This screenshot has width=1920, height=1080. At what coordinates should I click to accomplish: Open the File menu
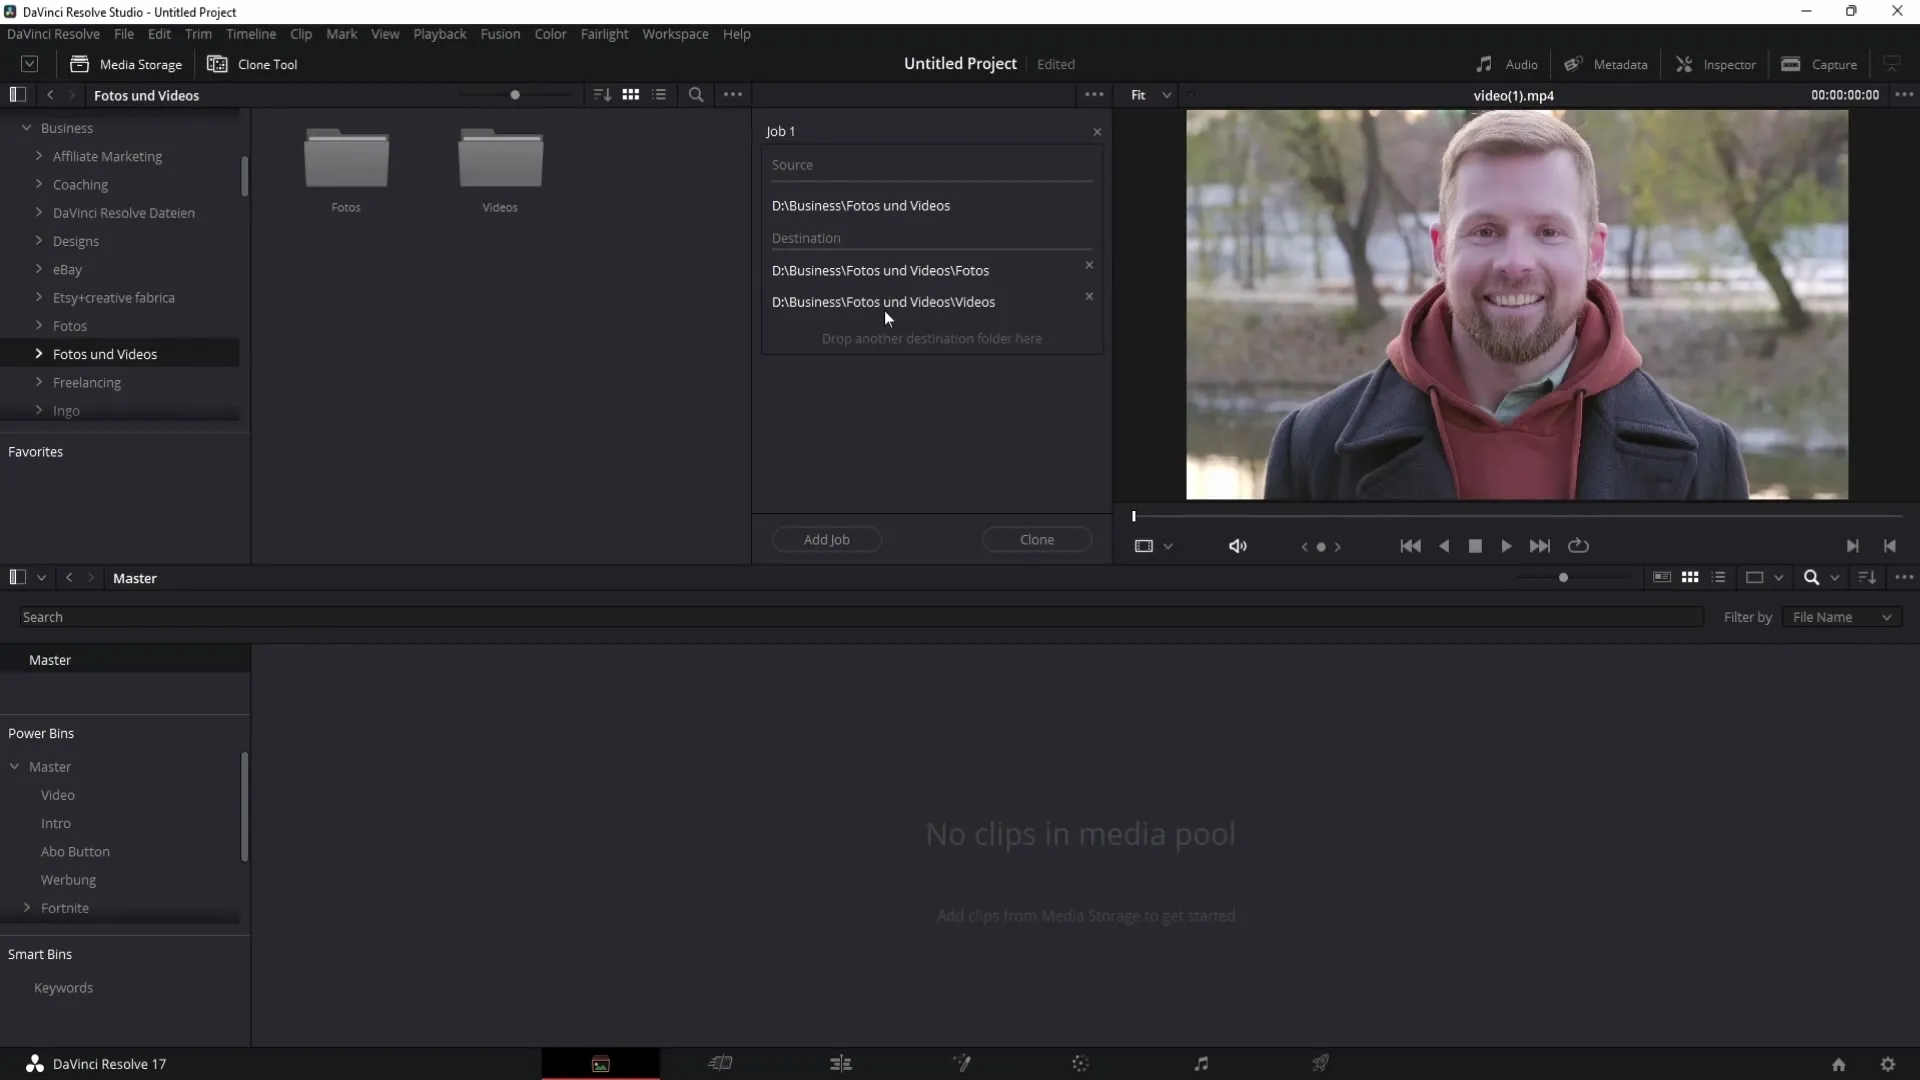124,34
